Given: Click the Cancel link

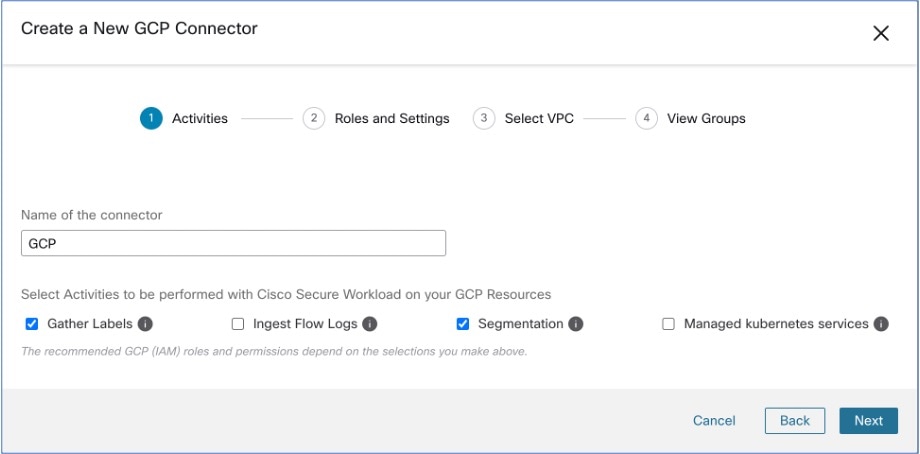Looking at the screenshot, I should (714, 421).
